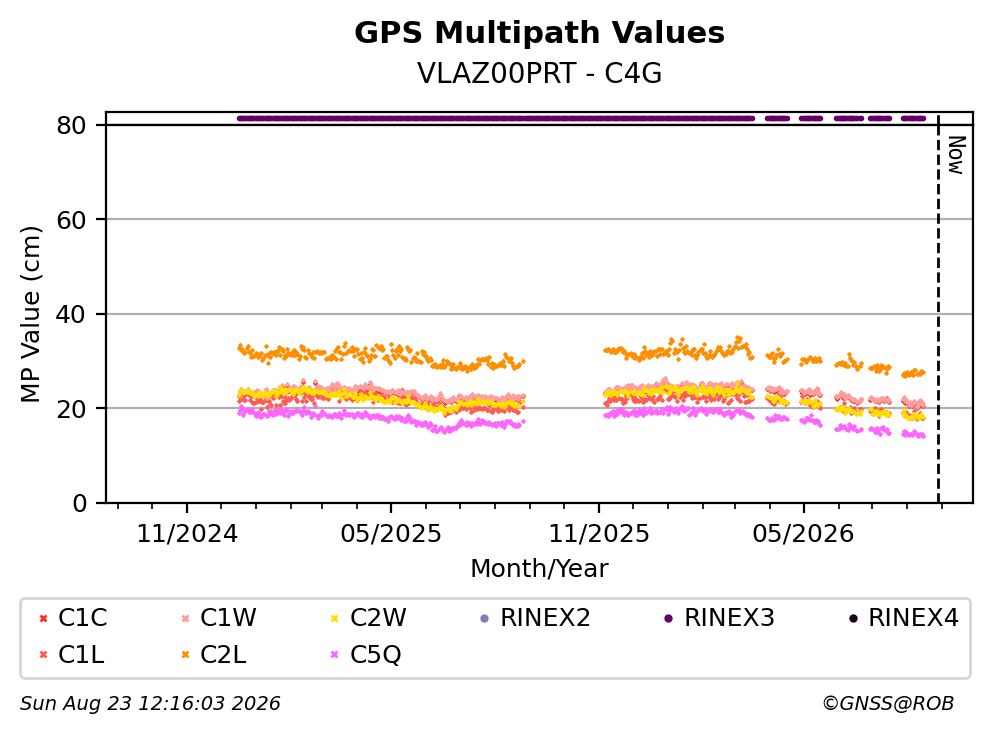Click the RINEX3 purple legend dot

point(669,619)
